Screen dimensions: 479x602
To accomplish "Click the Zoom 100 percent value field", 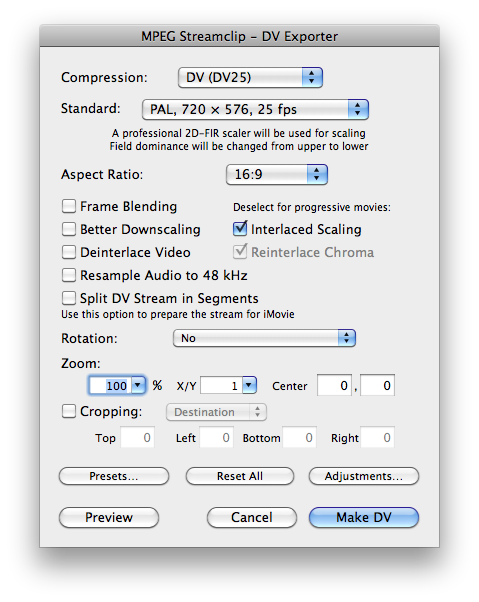I will (111, 385).
